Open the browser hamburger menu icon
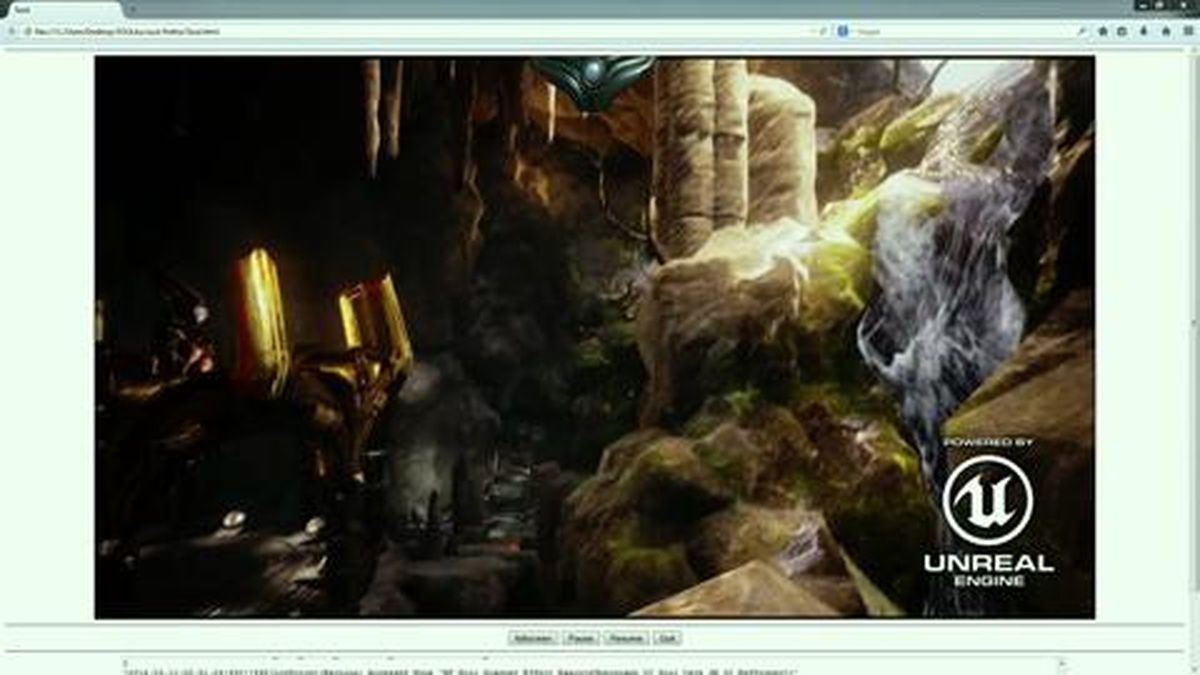Screen dimensions: 1200x675 click(x=1187, y=31)
